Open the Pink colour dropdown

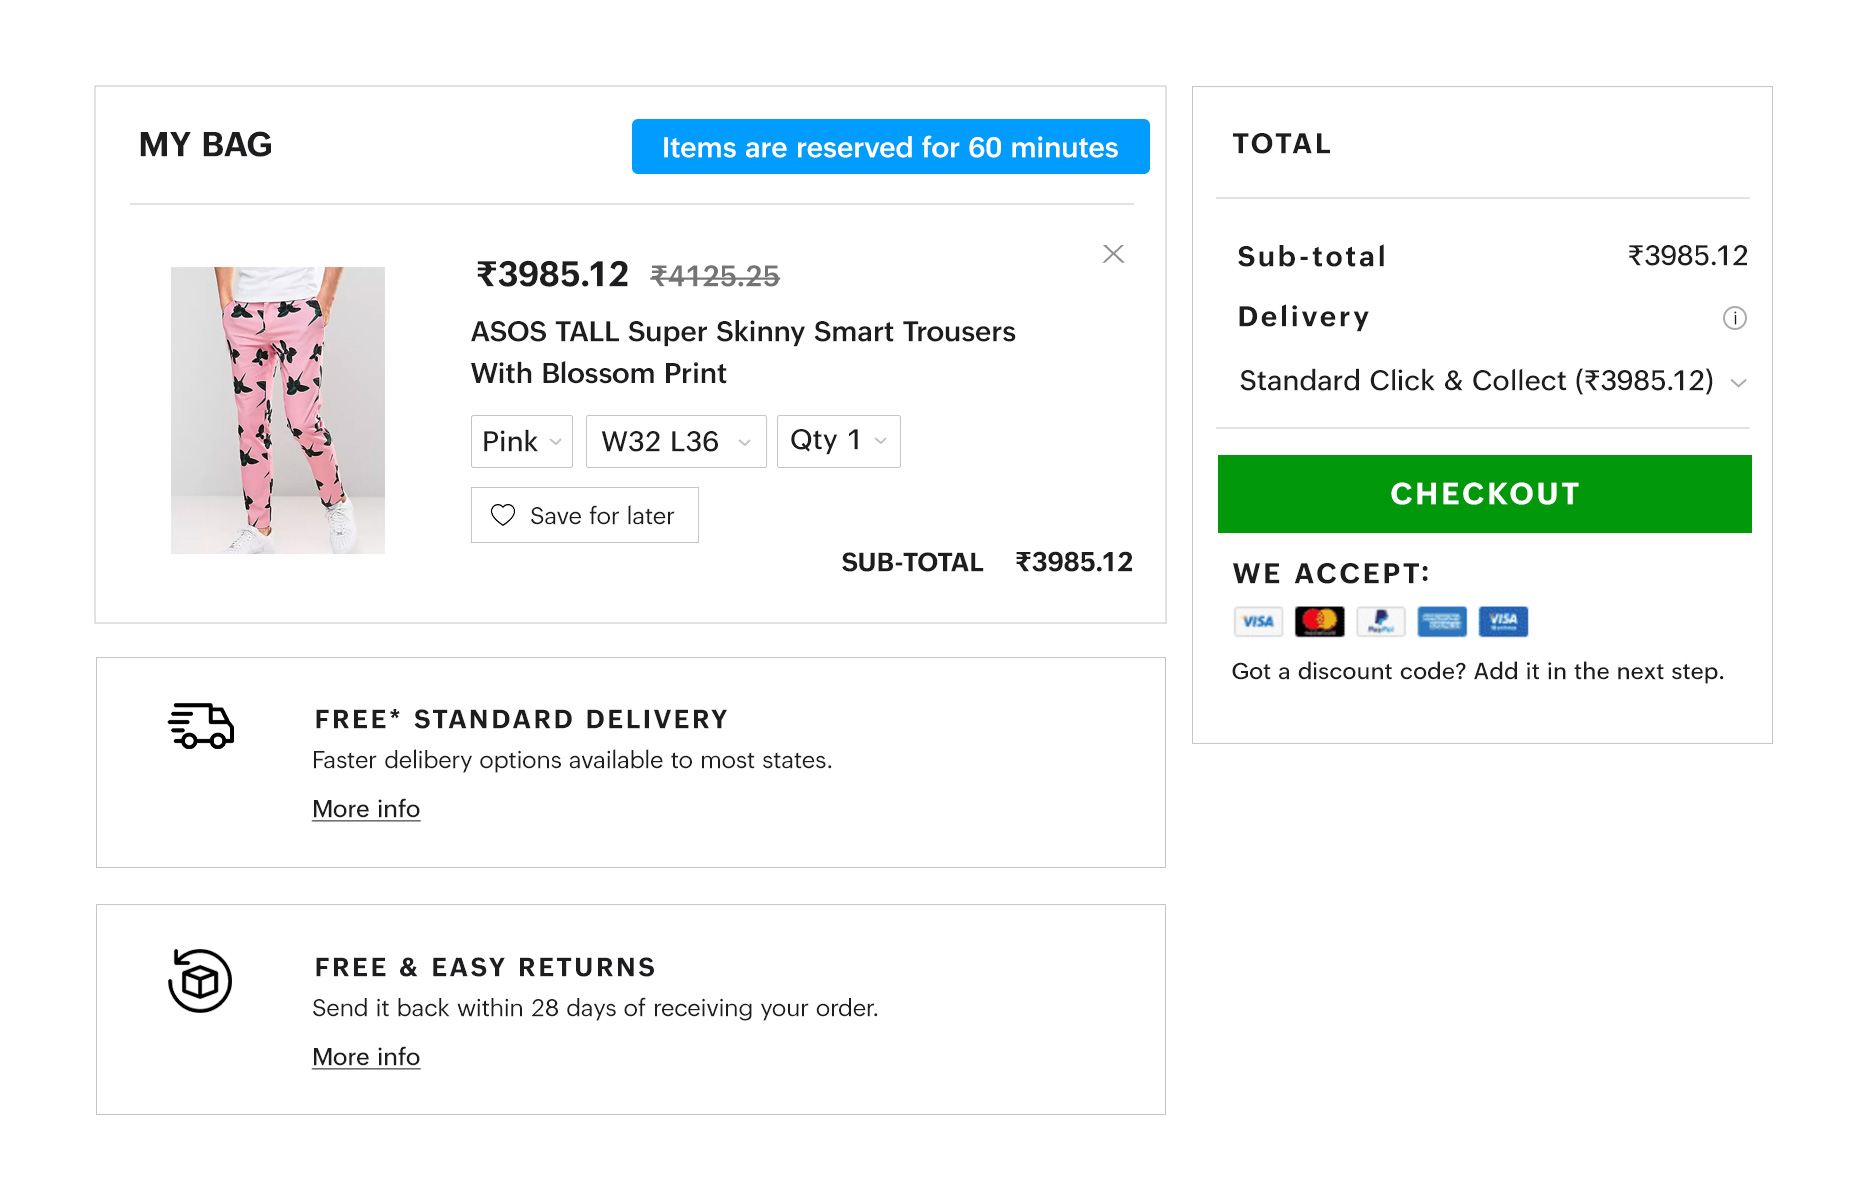(521, 441)
